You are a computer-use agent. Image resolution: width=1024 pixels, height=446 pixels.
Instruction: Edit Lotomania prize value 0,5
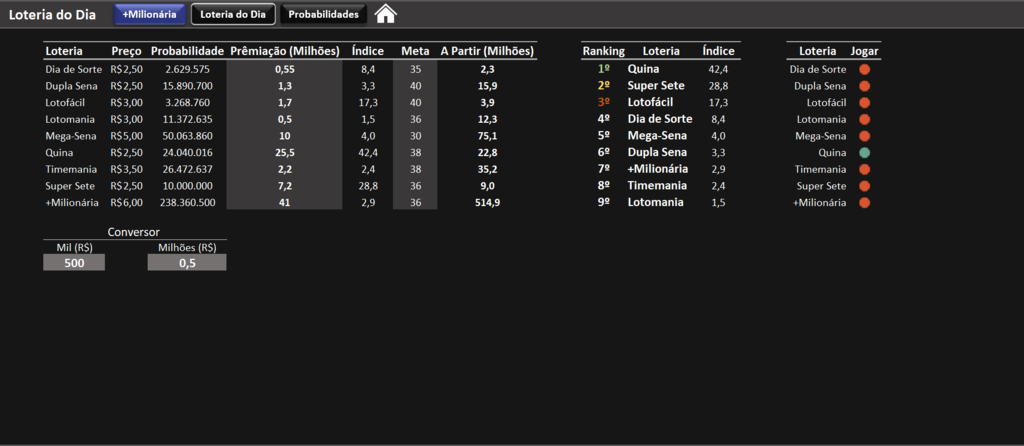tap(284, 119)
